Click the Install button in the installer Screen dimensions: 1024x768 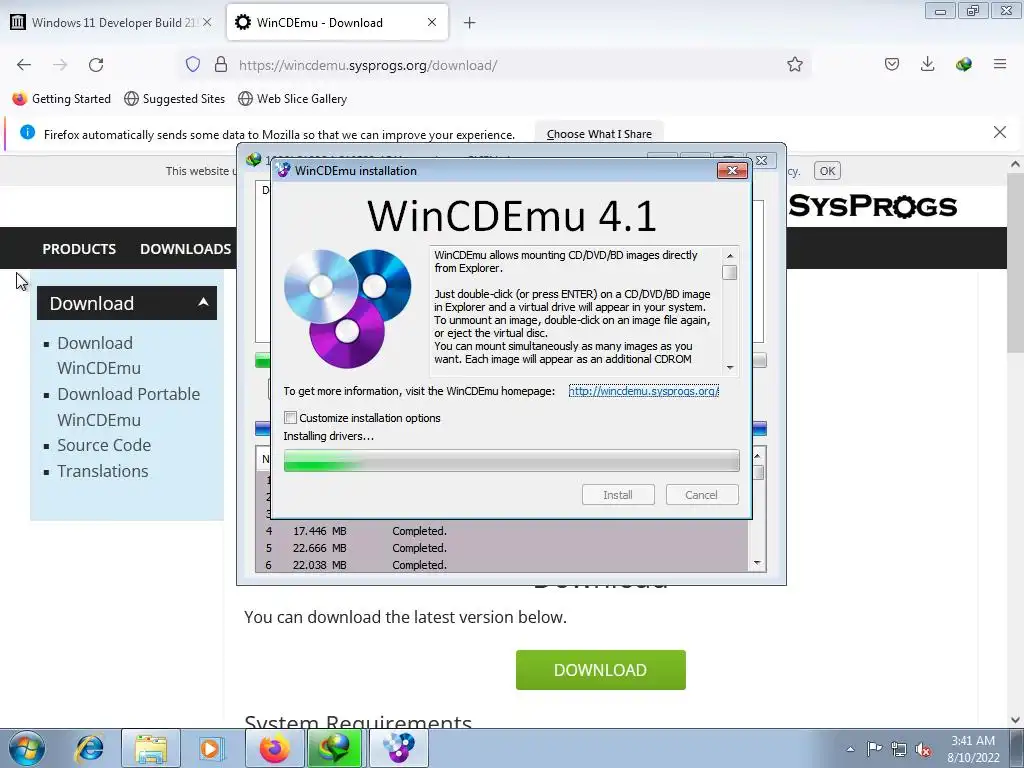618,494
